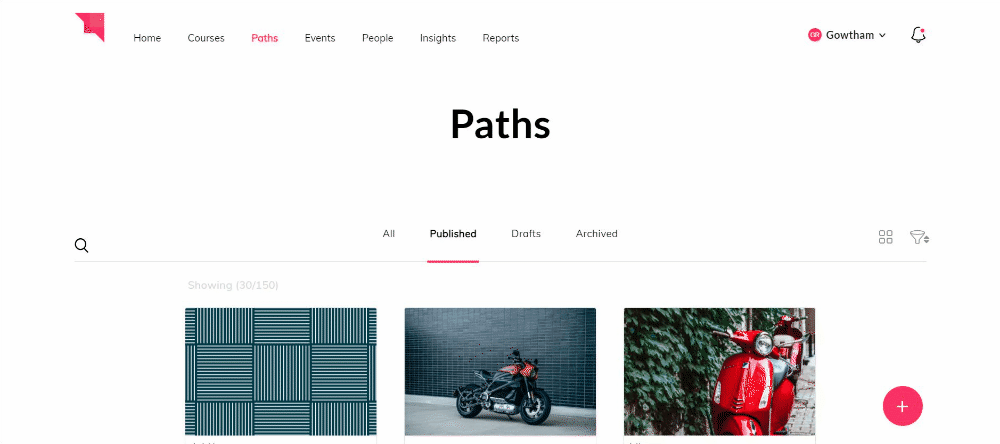Open the black motorcycle path thumbnail
Image resolution: width=1000 pixels, height=444 pixels.
pos(500,371)
